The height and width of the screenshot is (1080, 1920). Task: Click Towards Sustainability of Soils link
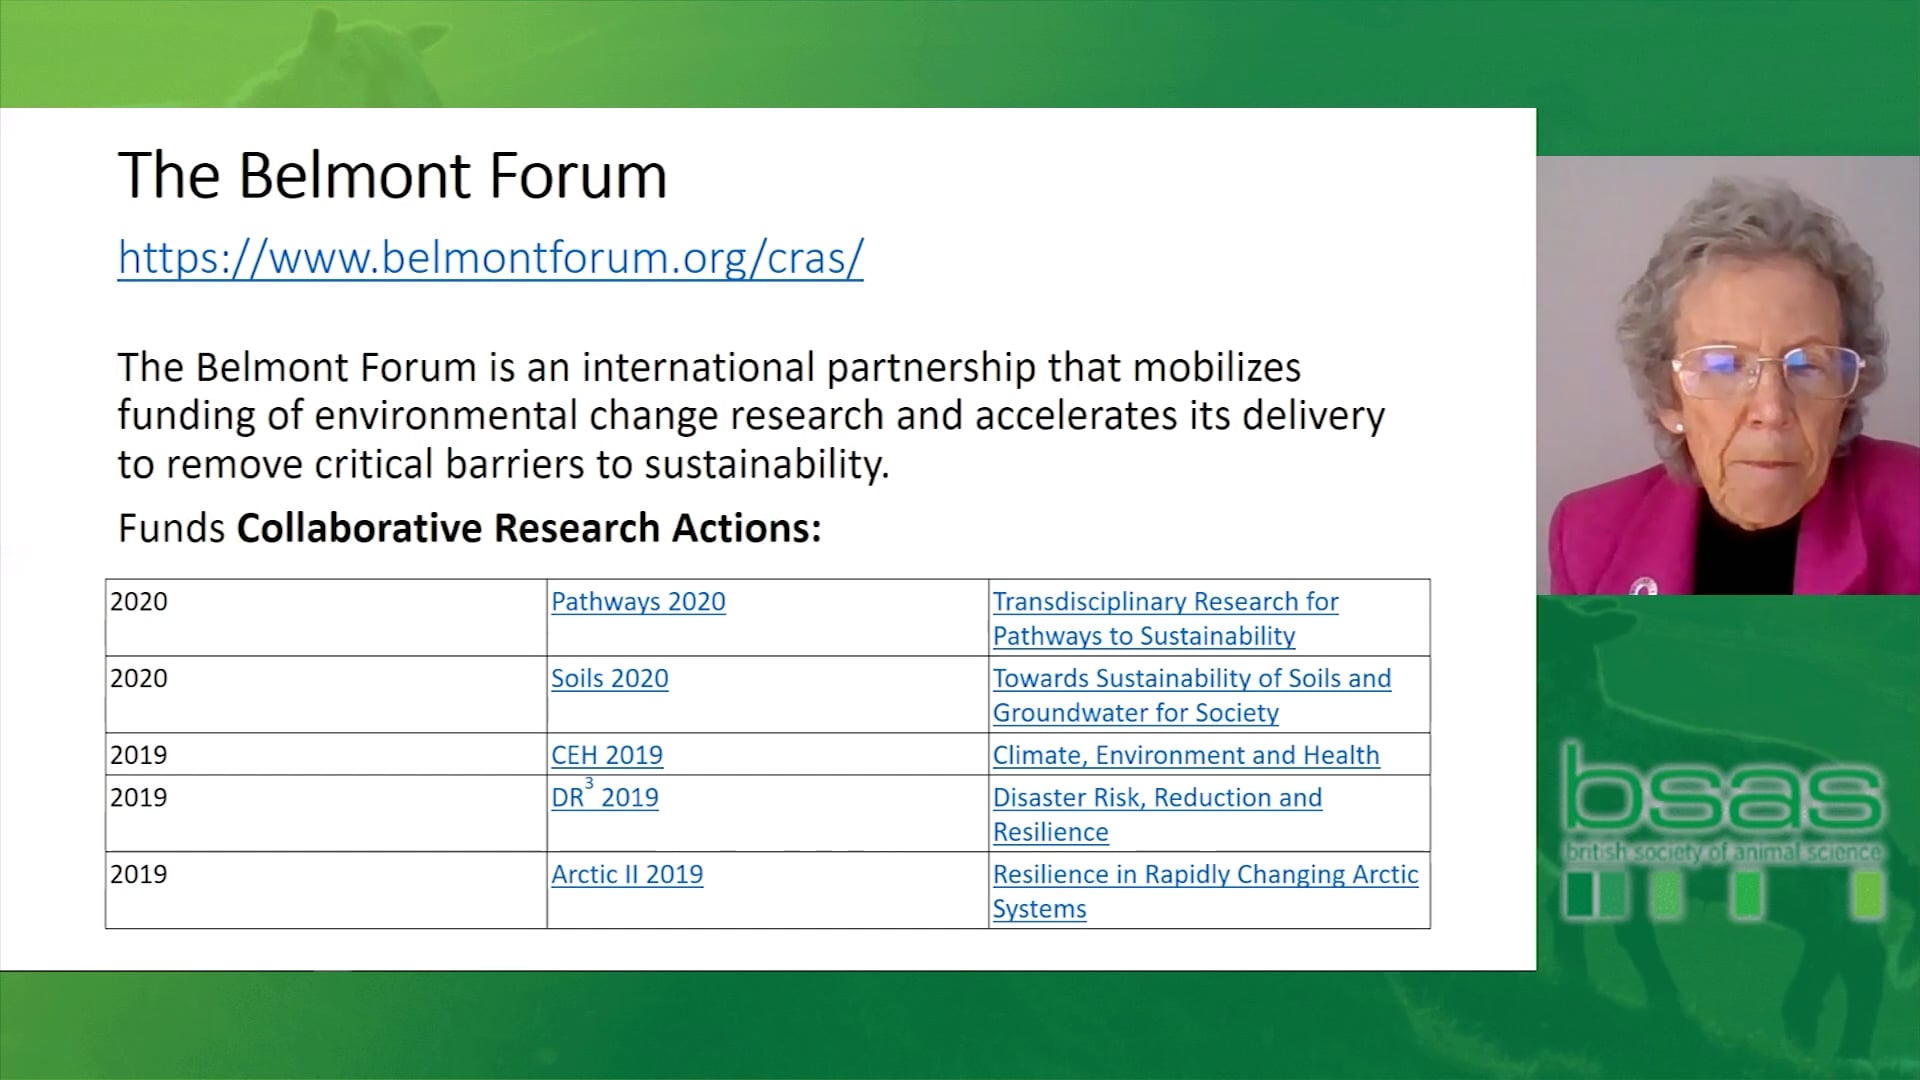(x=1191, y=679)
